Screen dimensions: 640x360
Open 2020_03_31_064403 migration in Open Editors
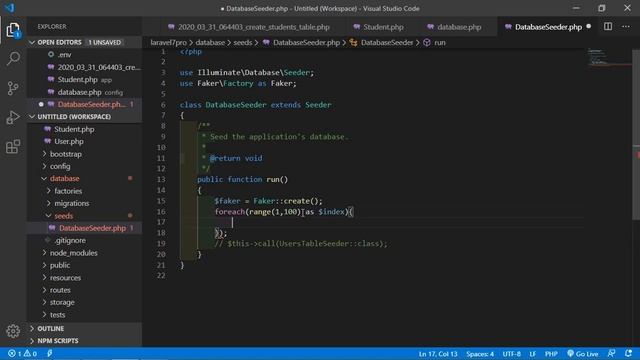(x=99, y=67)
